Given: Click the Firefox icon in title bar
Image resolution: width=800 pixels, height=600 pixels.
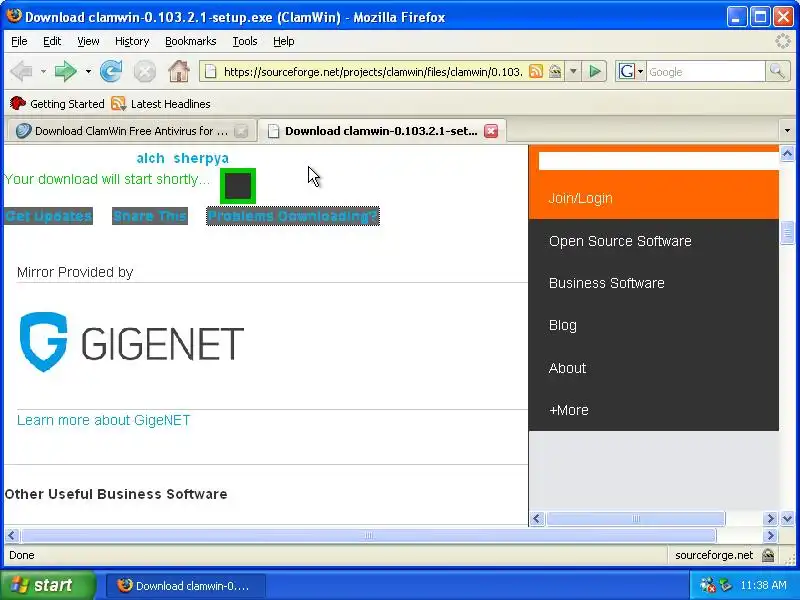Looking at the screenshot, I should coord(14,16).
